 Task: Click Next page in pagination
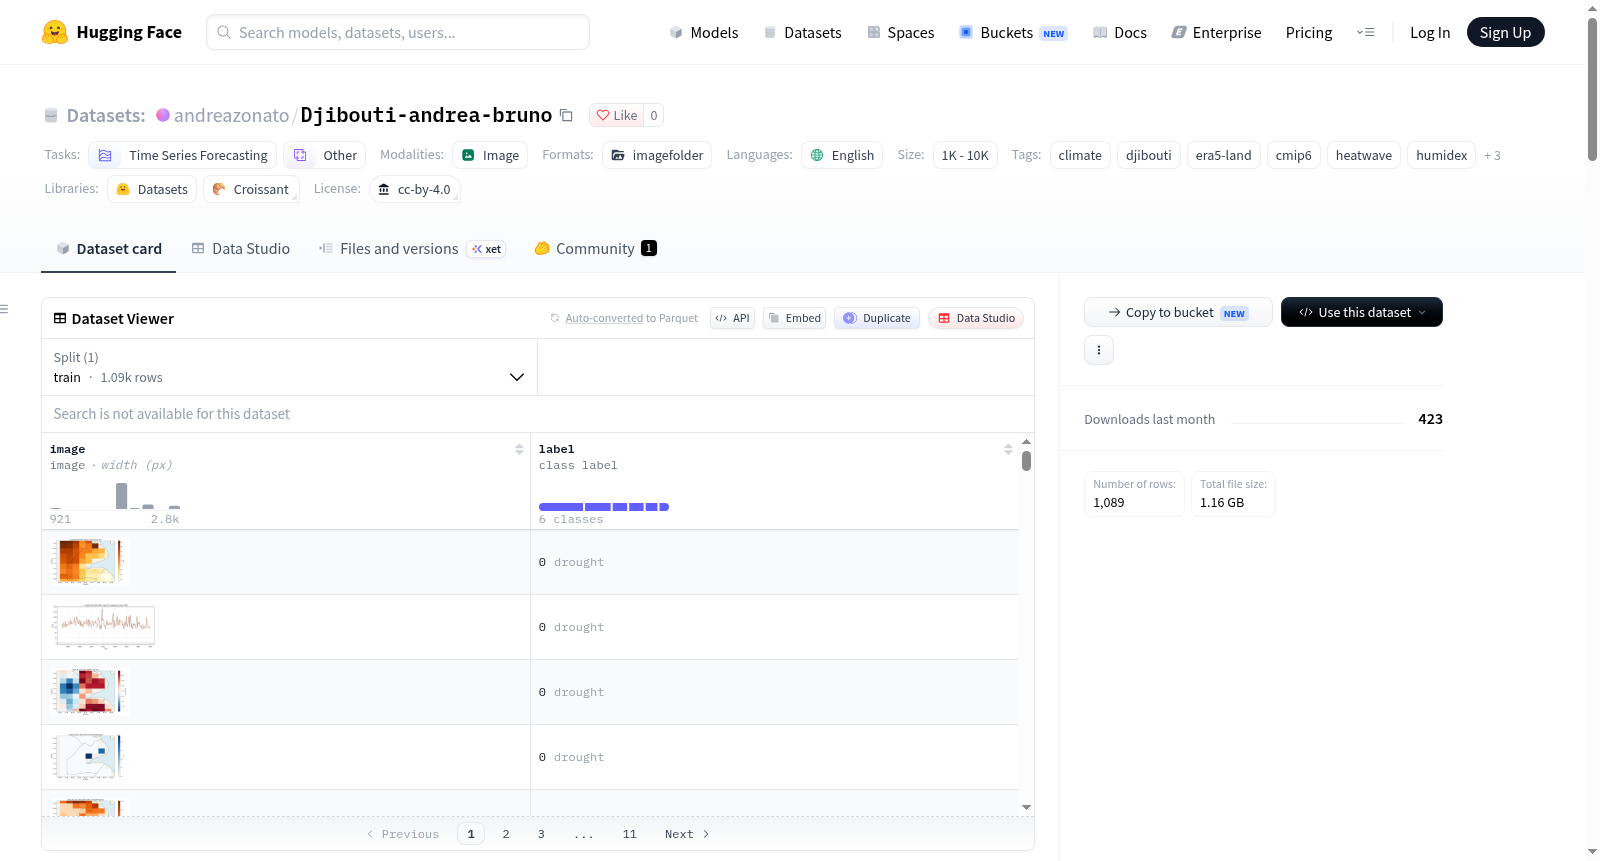[687, 834]
